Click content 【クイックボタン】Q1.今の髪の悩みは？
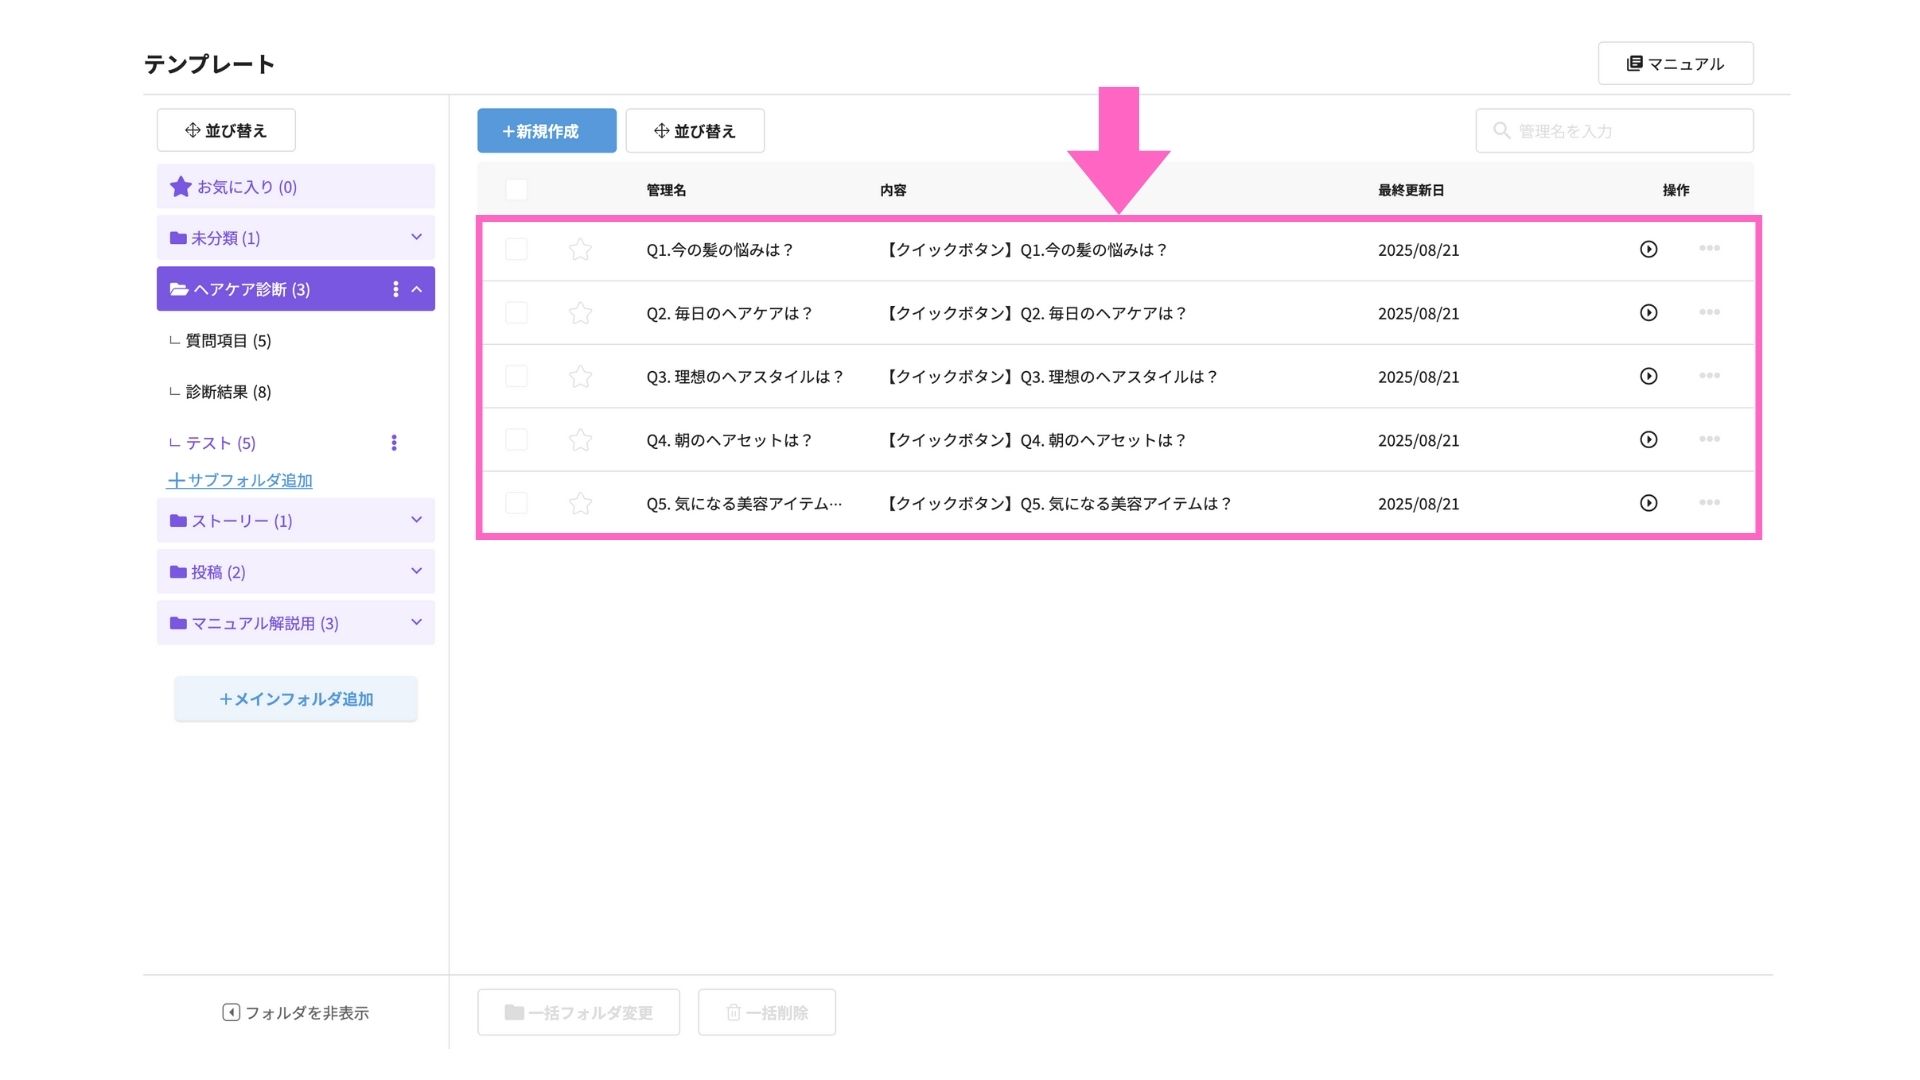1920x1080 pixels. click(1024, 250)
